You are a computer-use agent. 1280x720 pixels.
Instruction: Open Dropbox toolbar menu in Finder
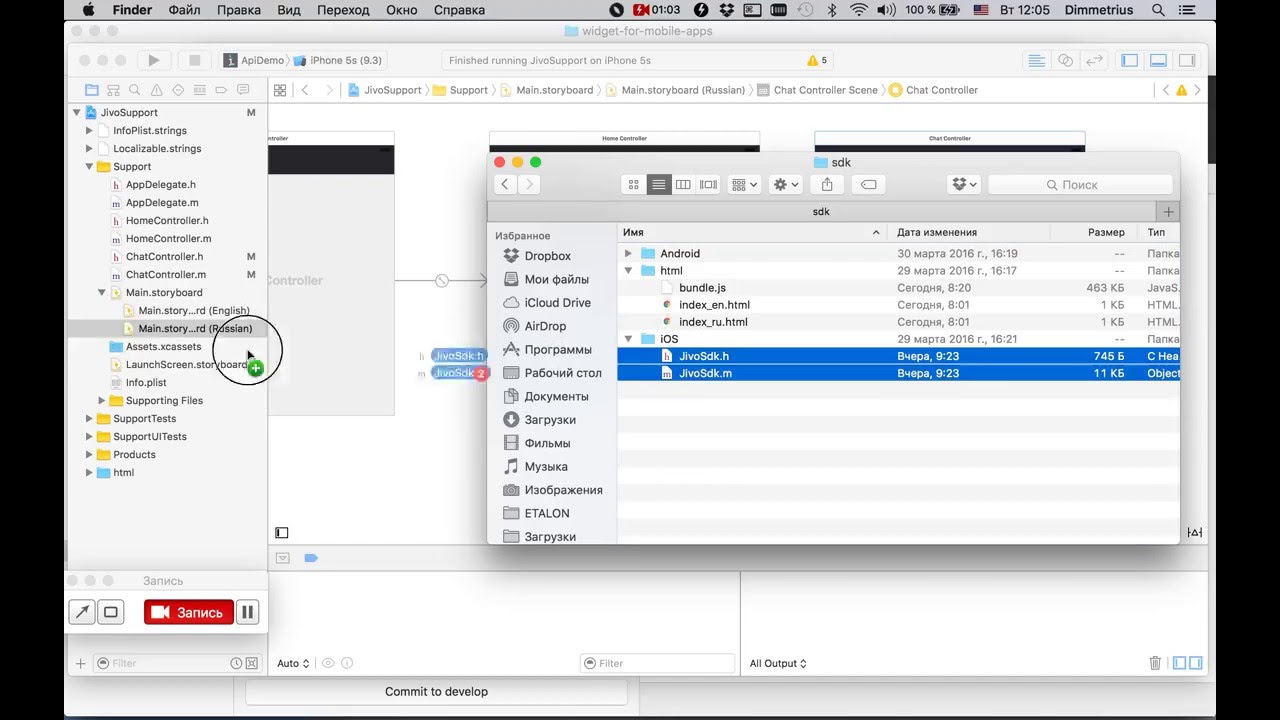tap(964, 185)
